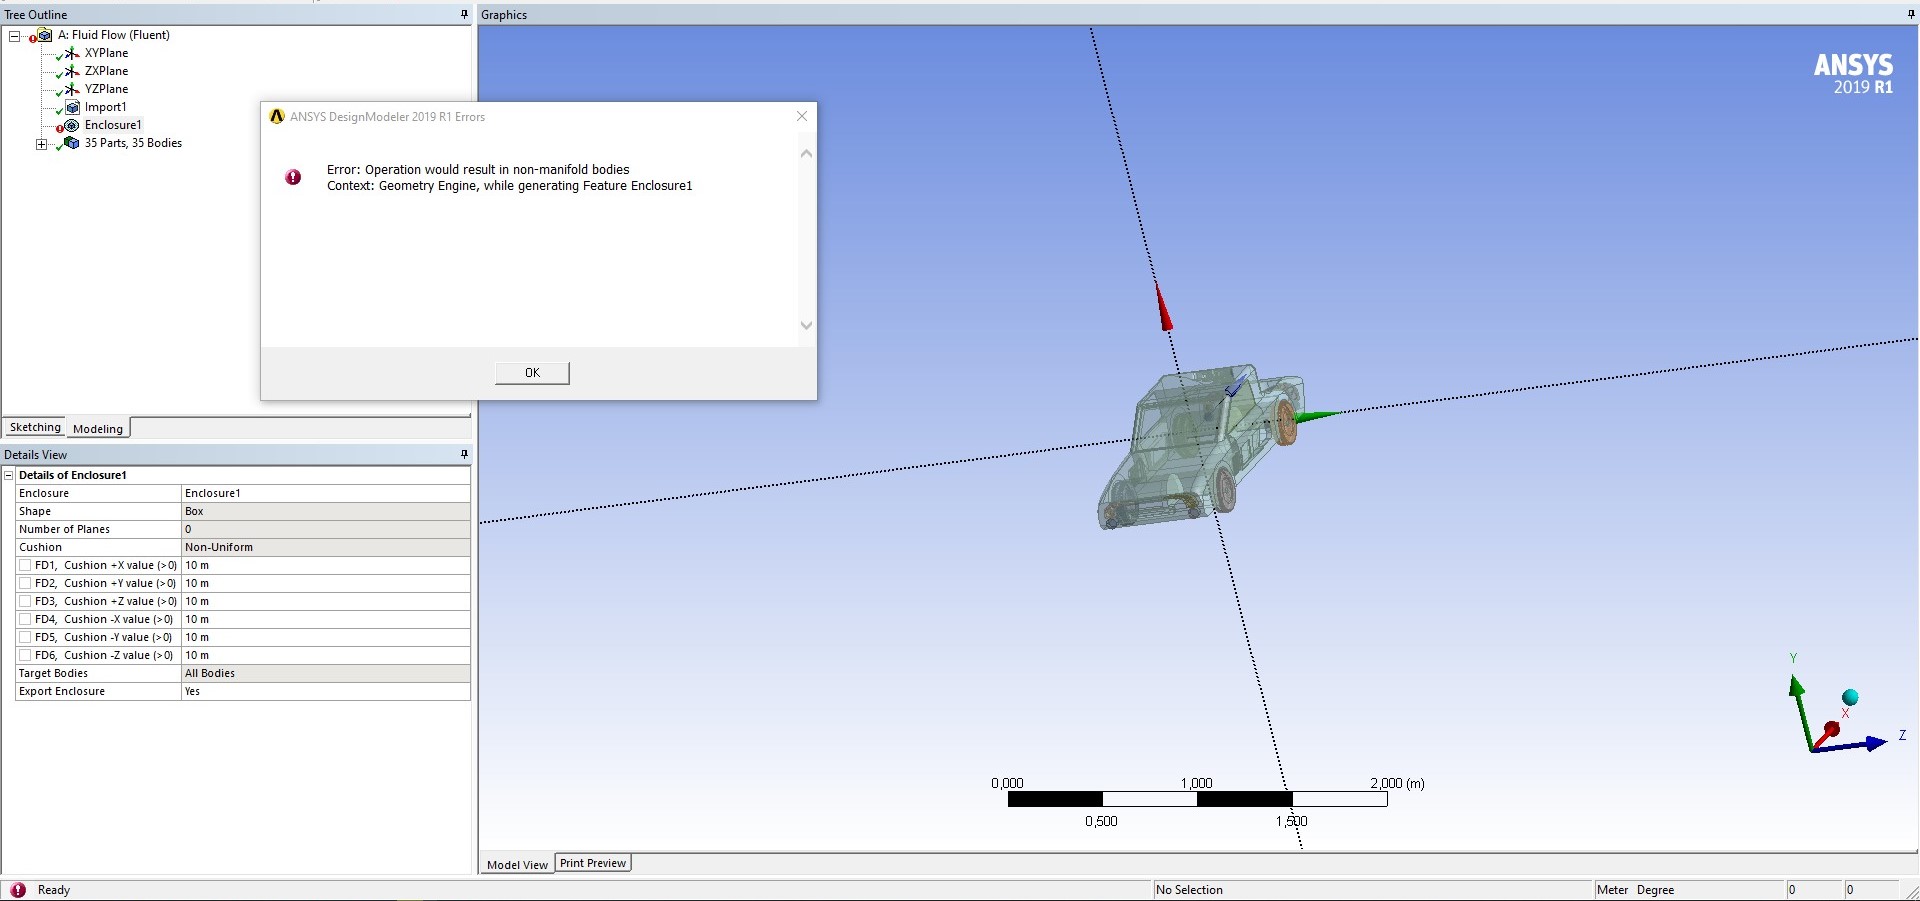
Task: Click the car model in Graphics view
Action: (x=1200, y=445)
